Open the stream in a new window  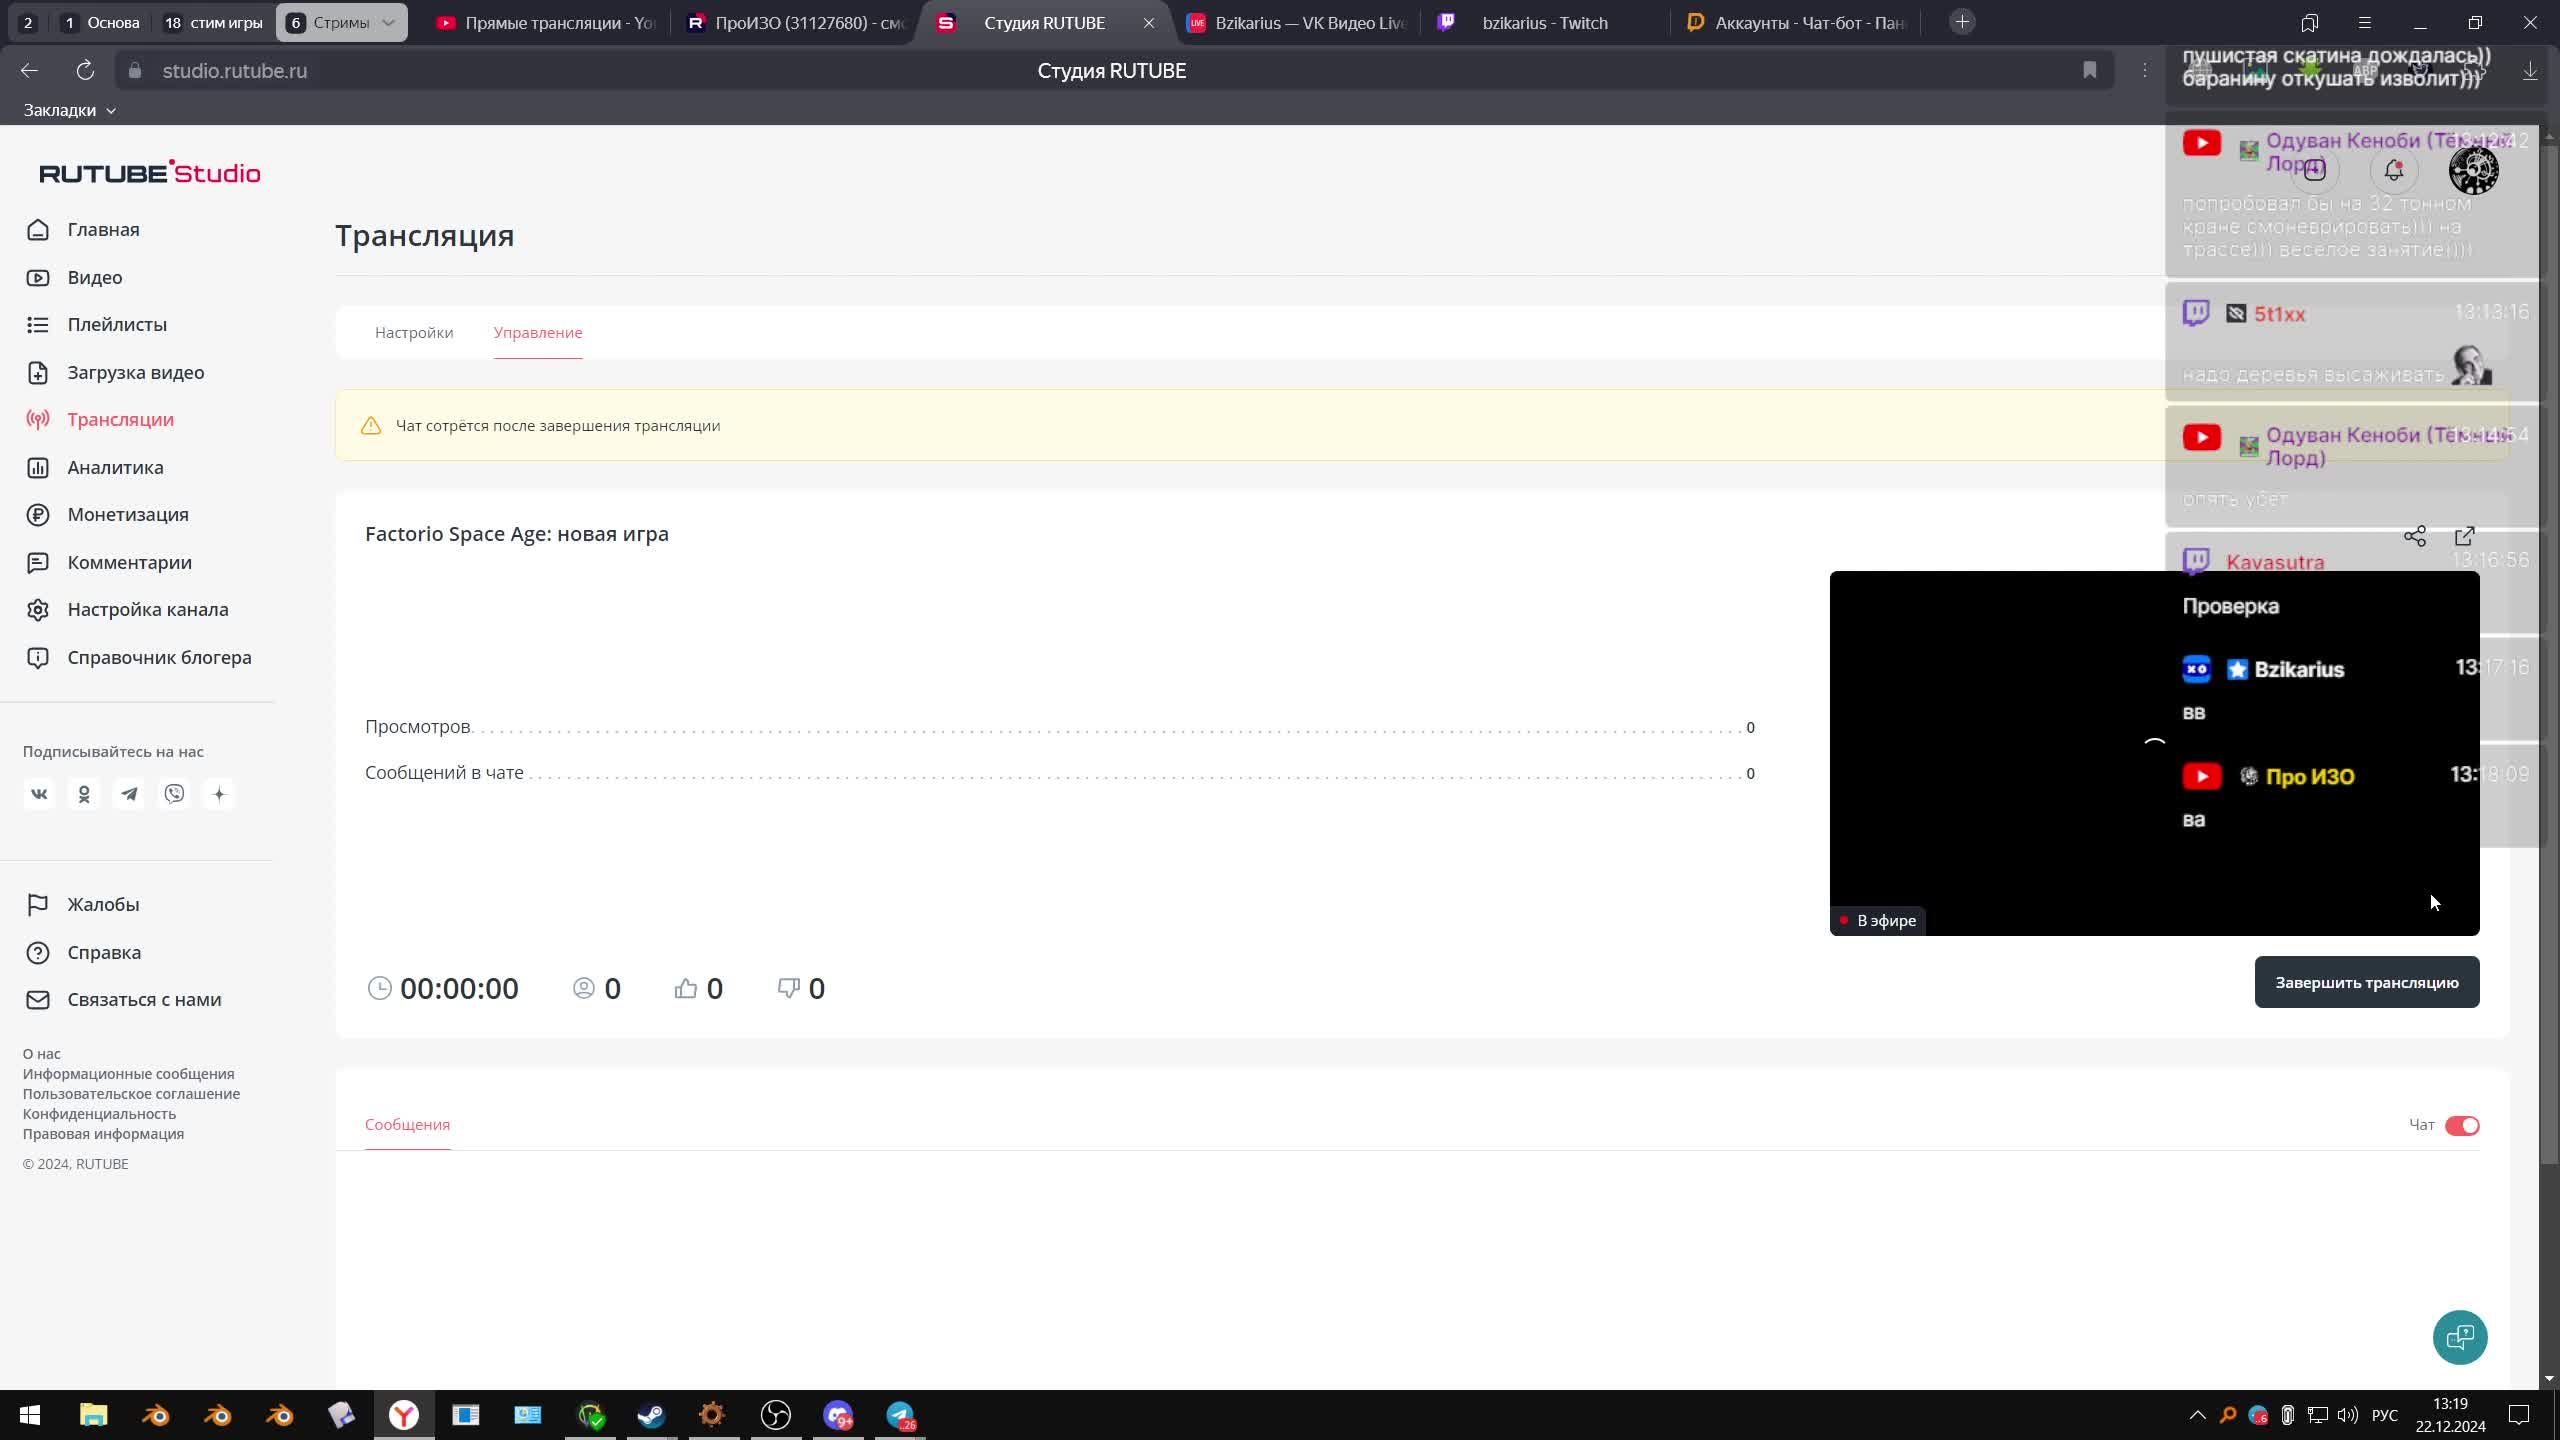point(2464,537)
